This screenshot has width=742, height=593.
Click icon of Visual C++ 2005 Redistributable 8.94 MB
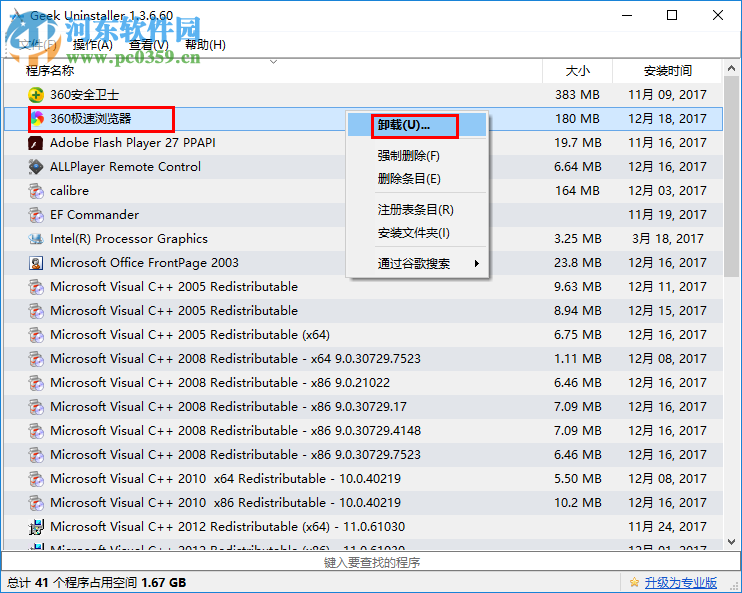click(36, 311)
